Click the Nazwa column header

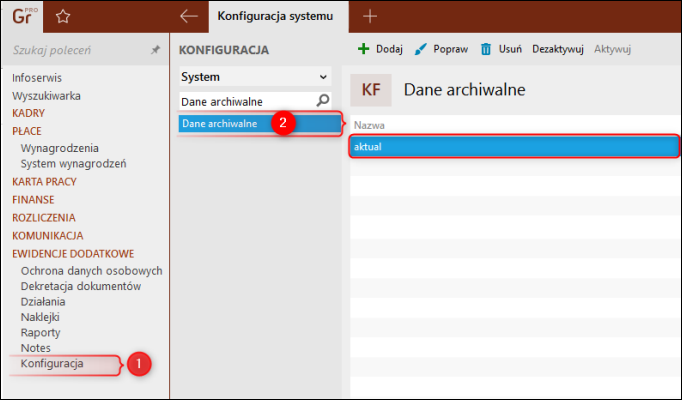coord(369,125)
